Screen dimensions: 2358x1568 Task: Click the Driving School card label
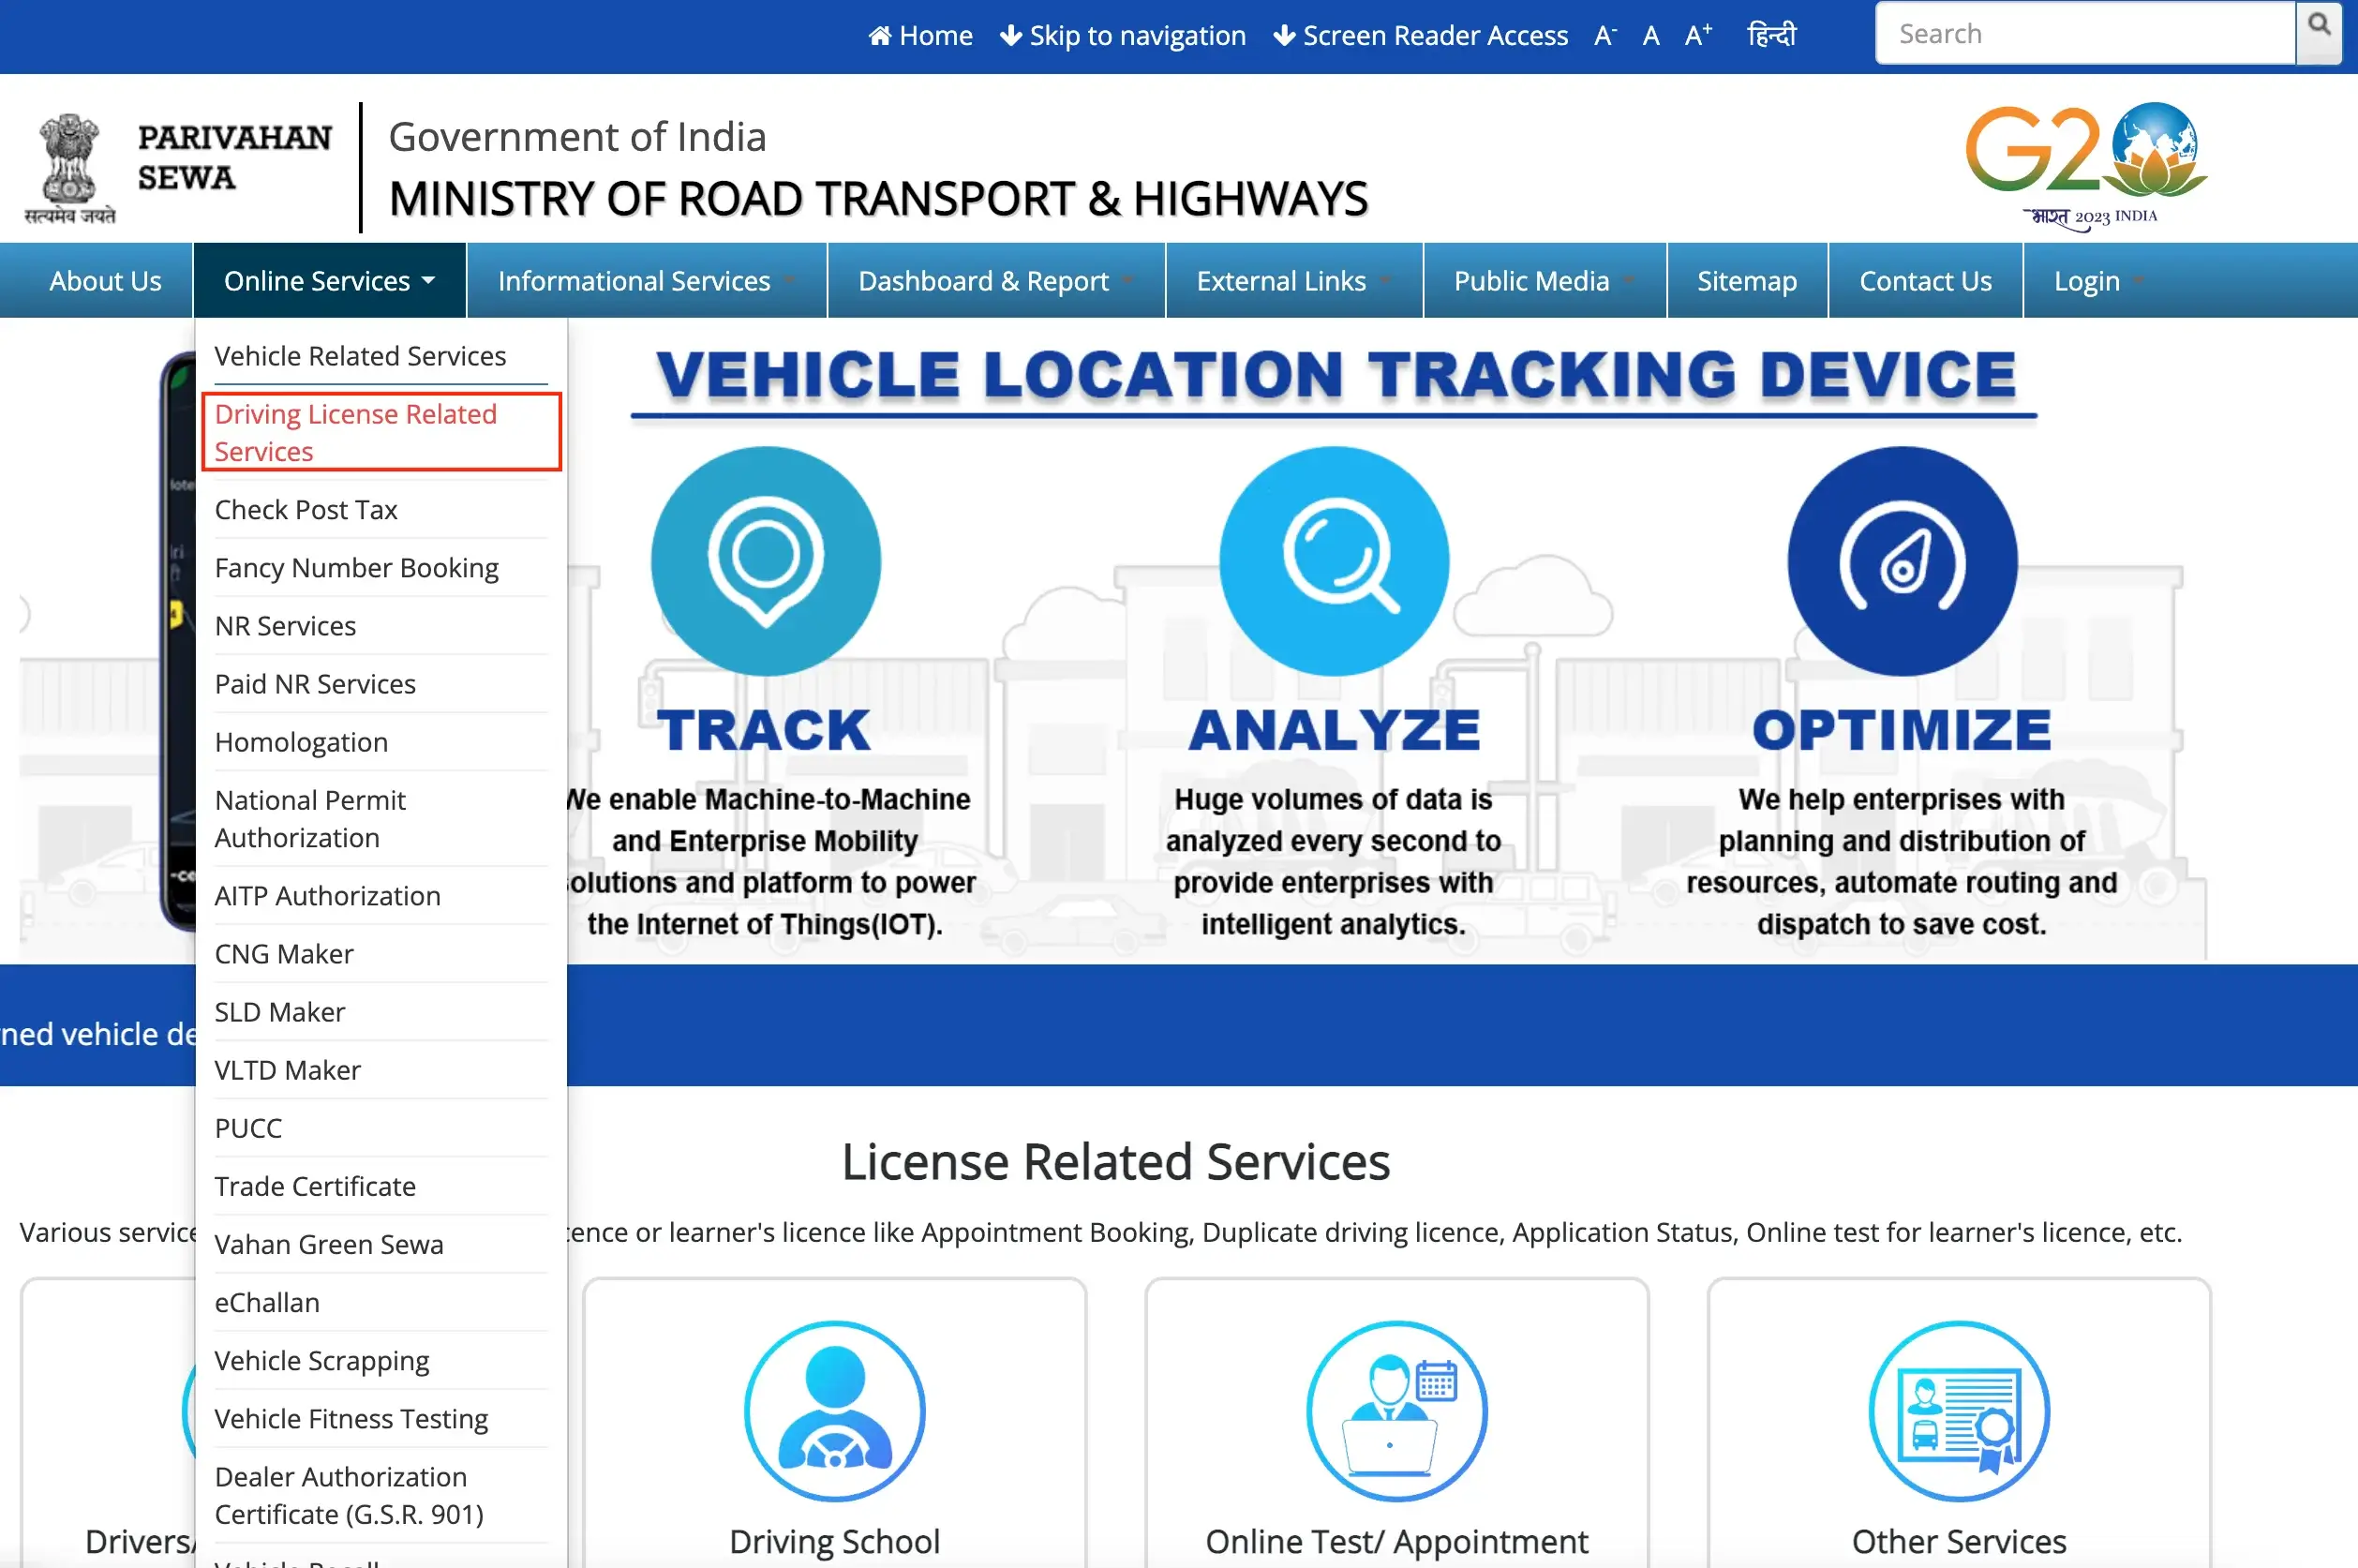(x=834, y=1541)
